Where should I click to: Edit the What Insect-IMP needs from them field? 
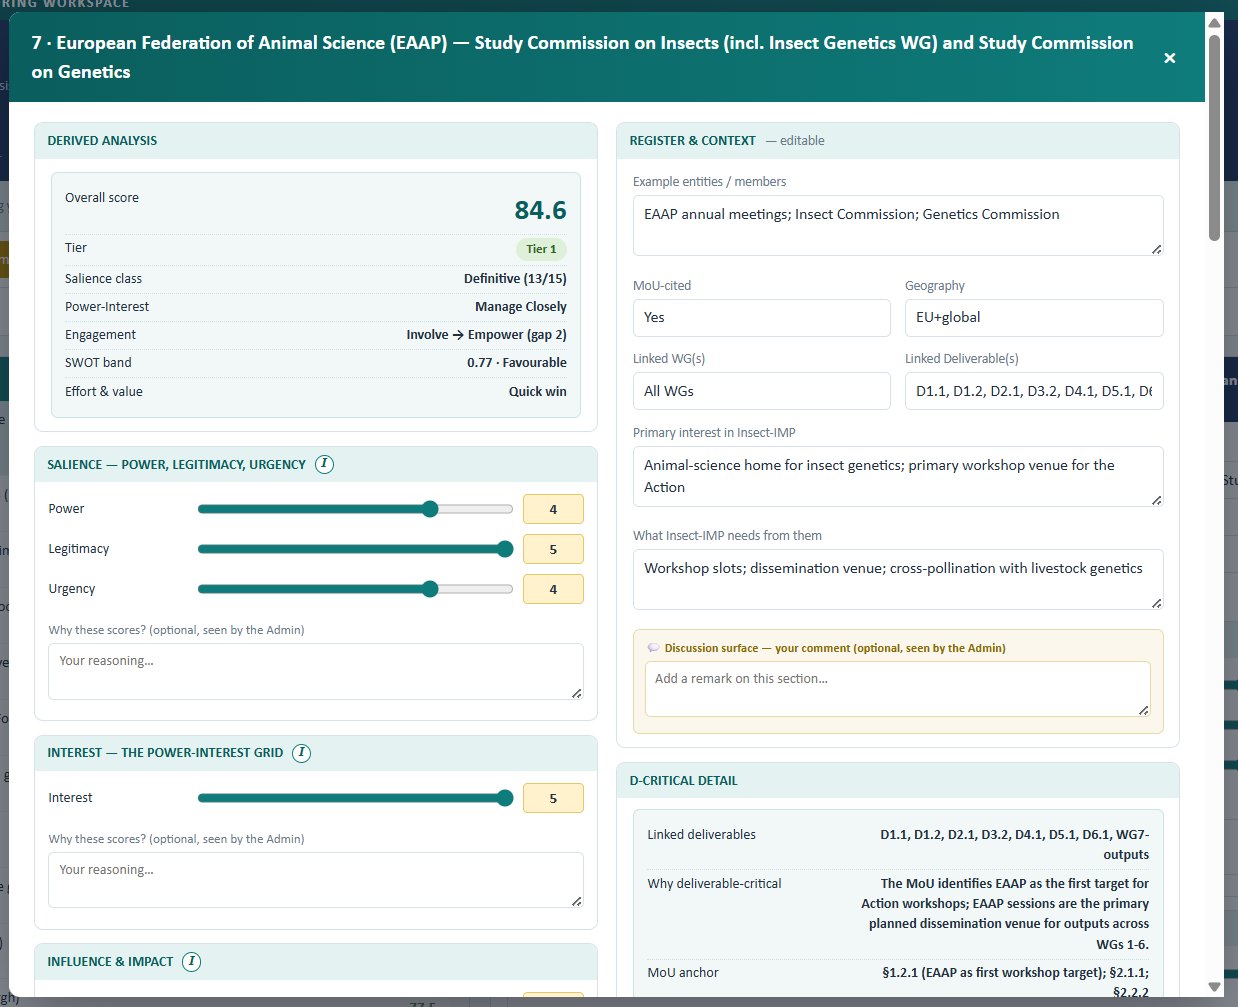point(898,579)
